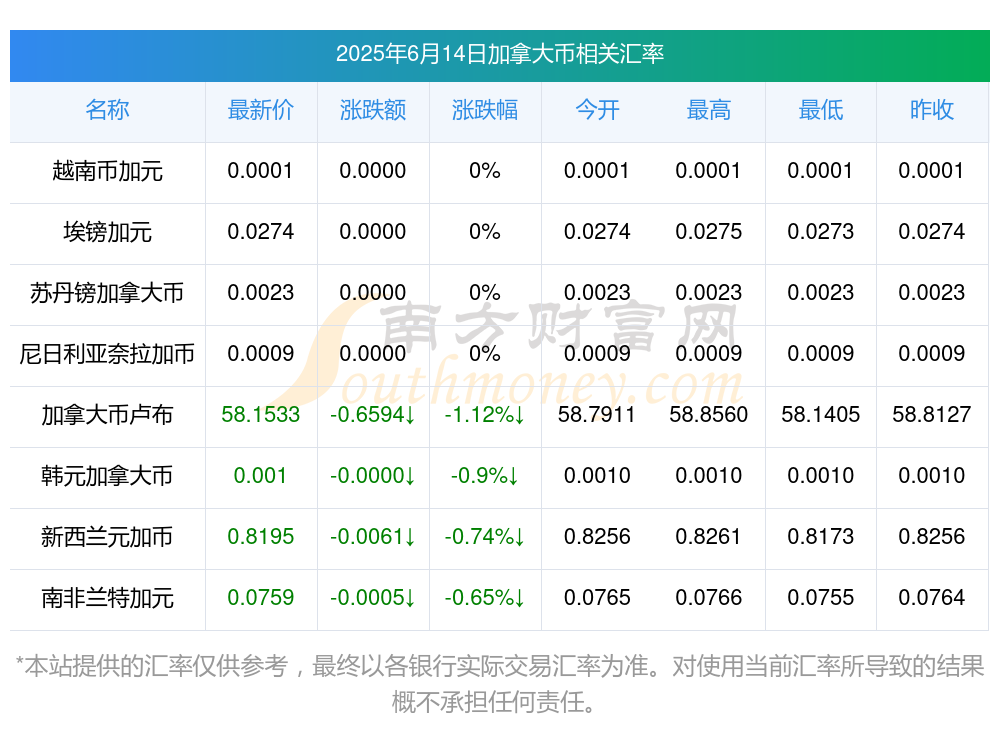Click change amount -0.0005↓
1000x733 pixels.
pyautogui.click(x=372, y=598)
